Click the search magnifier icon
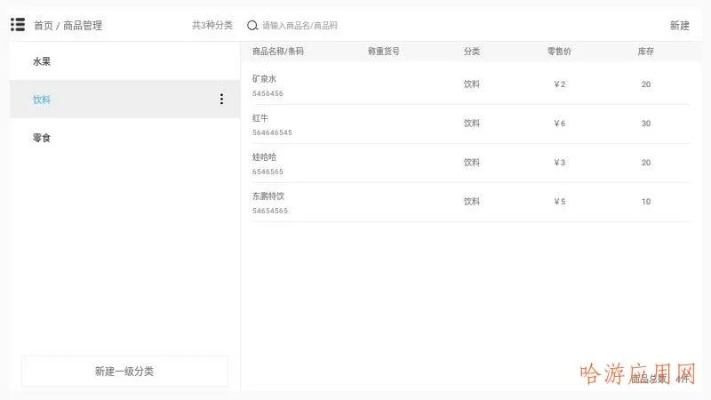 pyautogui.click(x=252, y=25)
